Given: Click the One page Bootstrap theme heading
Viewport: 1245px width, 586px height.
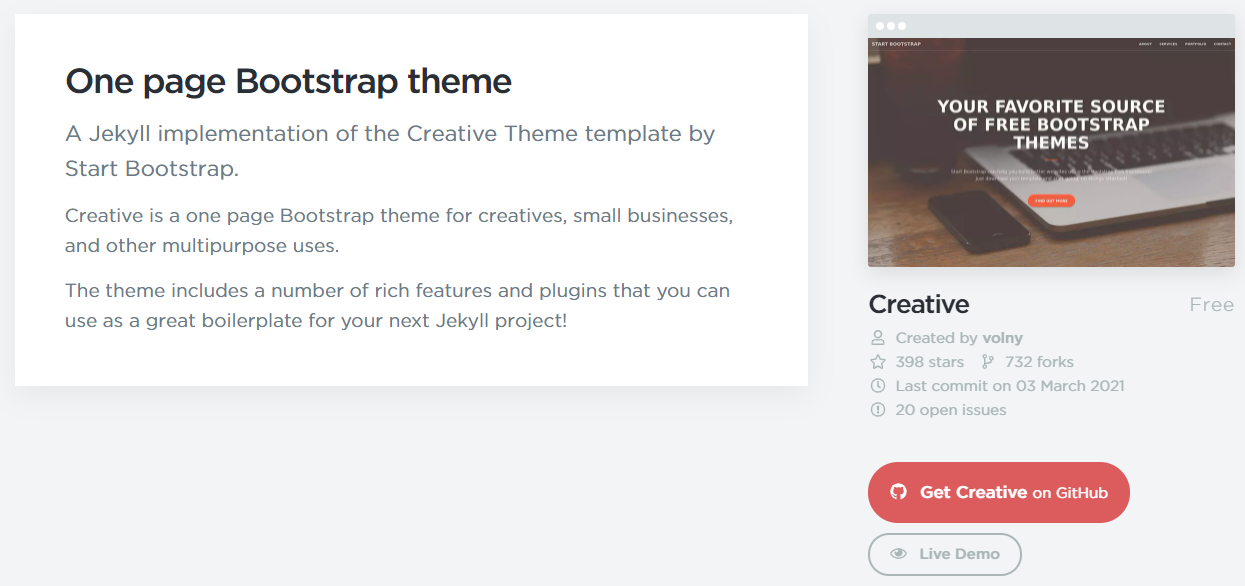Looking at the screenshot, I should tap(288, 81).
